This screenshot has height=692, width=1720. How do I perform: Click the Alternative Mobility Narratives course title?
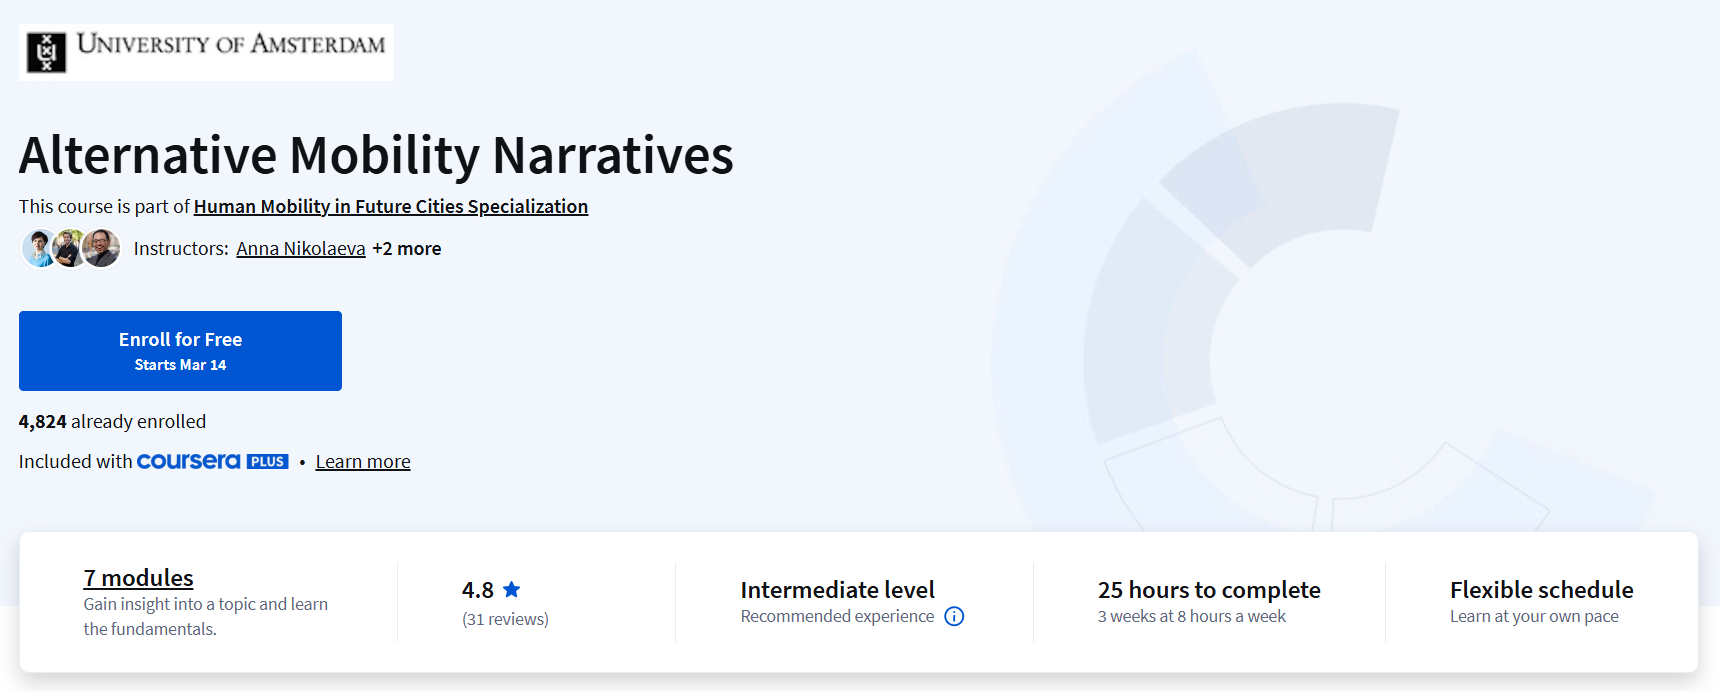[376, 155]
